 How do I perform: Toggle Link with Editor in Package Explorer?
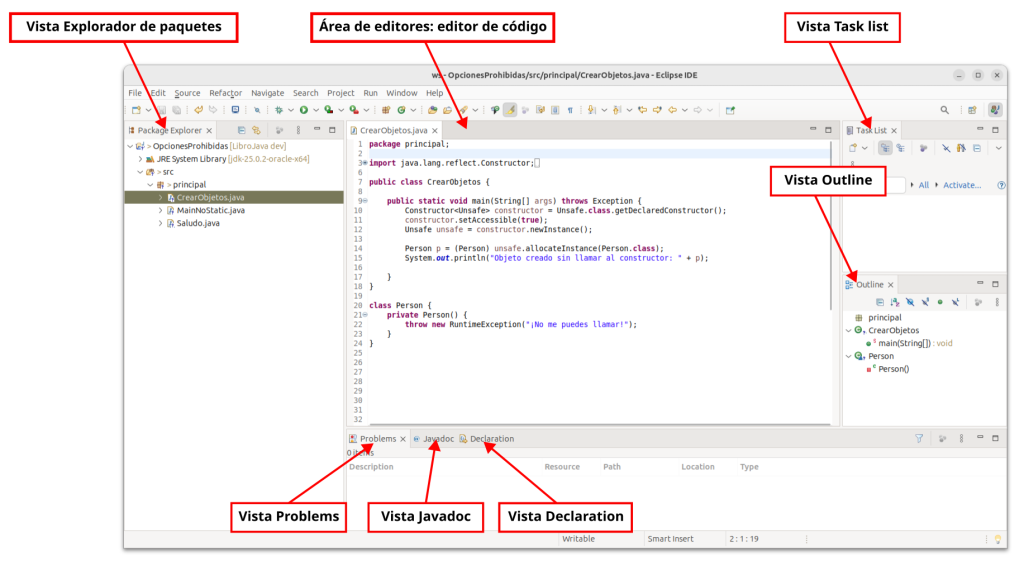click(257, 130)
